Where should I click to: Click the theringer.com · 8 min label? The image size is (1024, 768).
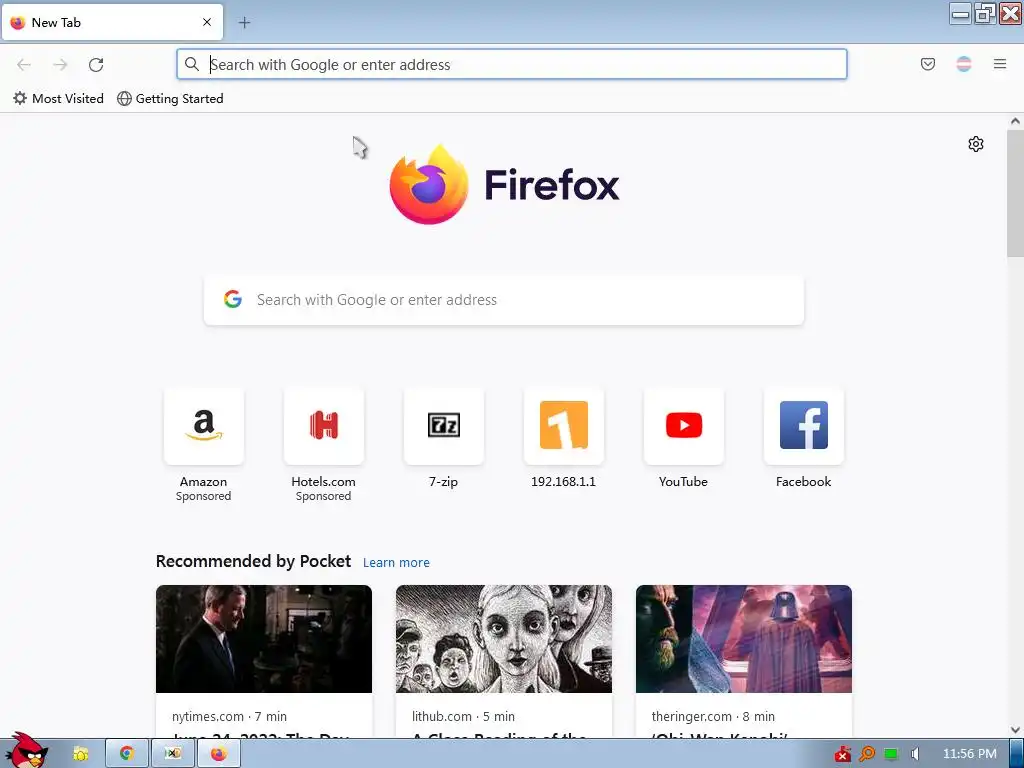(x=713, y=716)
